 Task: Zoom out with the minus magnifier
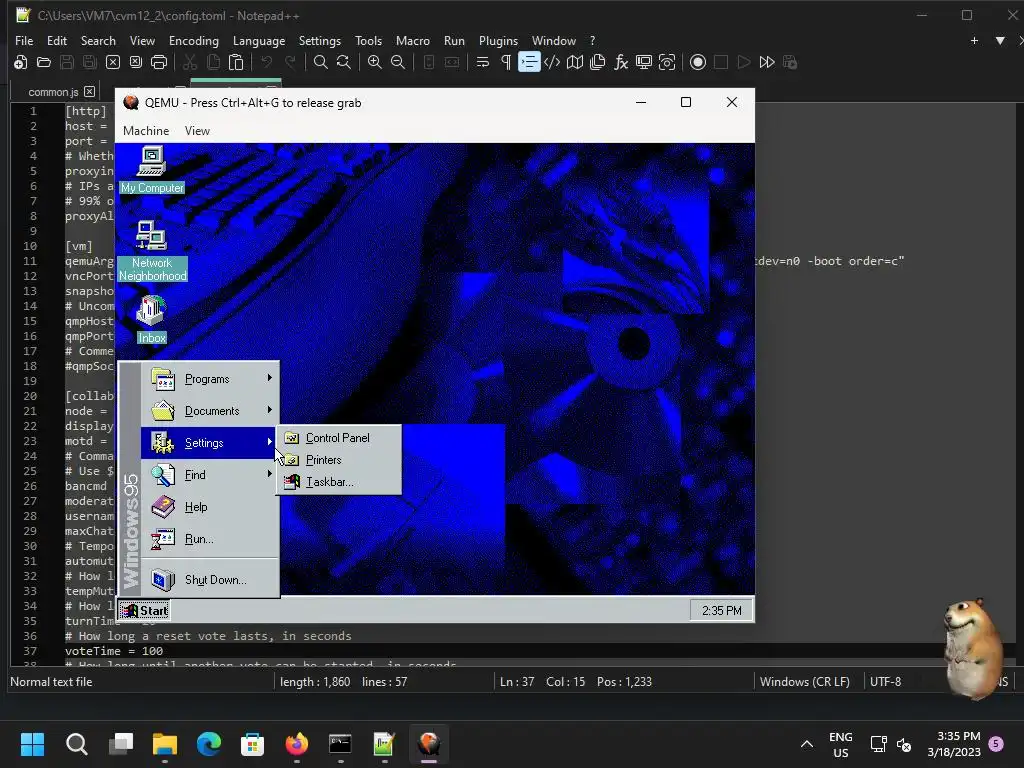click(x=398, y=62)
